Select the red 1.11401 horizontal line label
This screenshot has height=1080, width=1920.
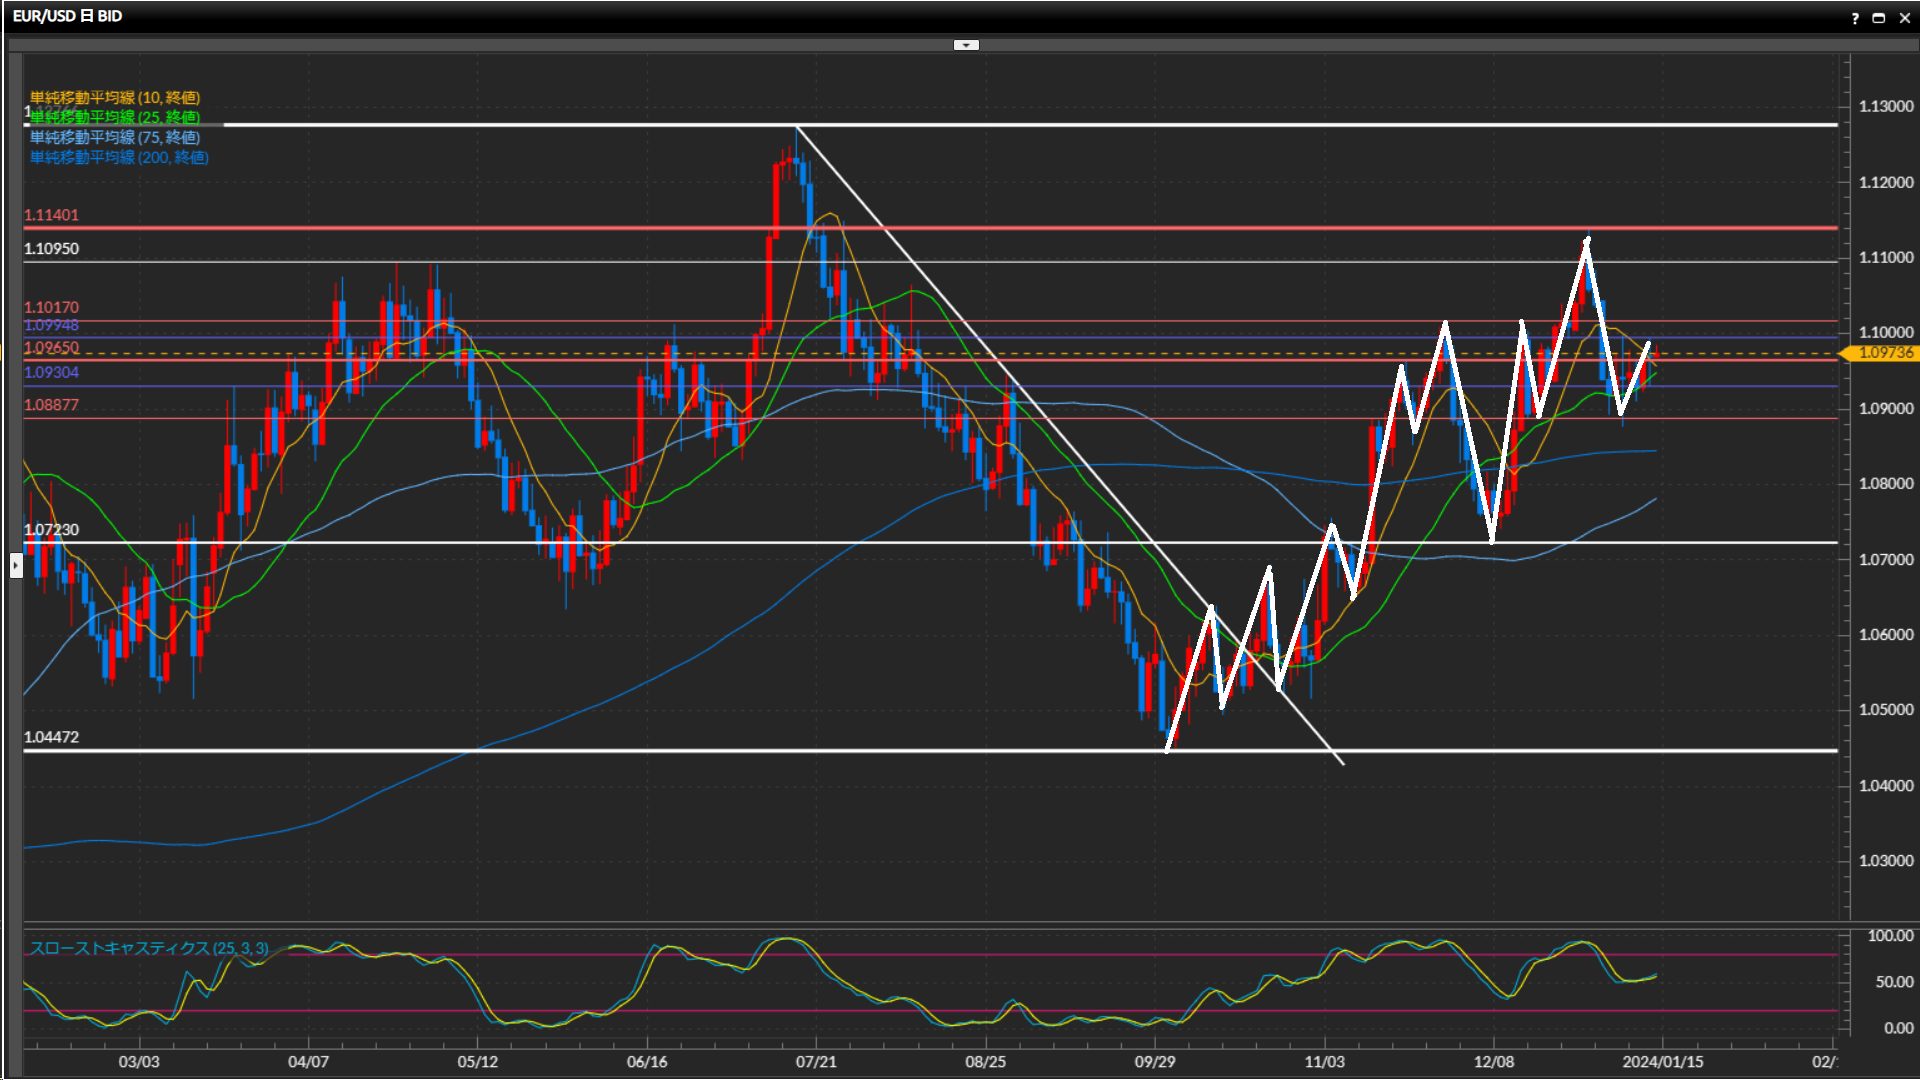(51, 215)
